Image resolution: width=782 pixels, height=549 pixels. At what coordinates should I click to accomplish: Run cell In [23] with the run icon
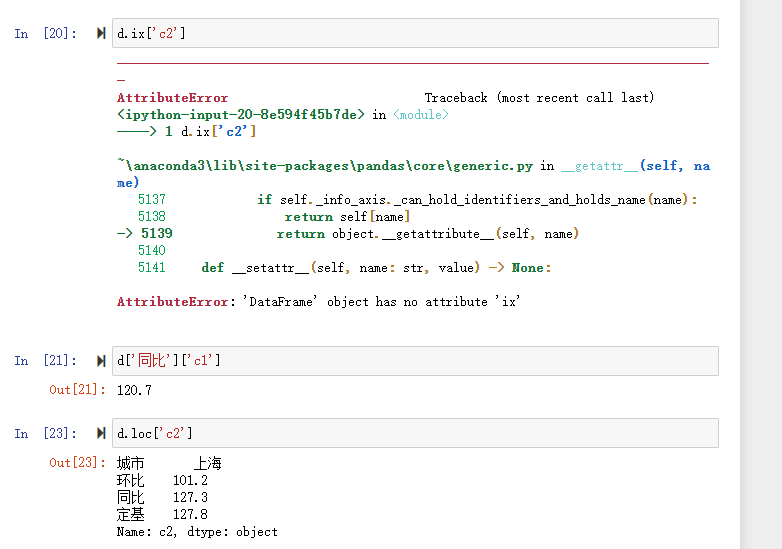click(101, 433)
